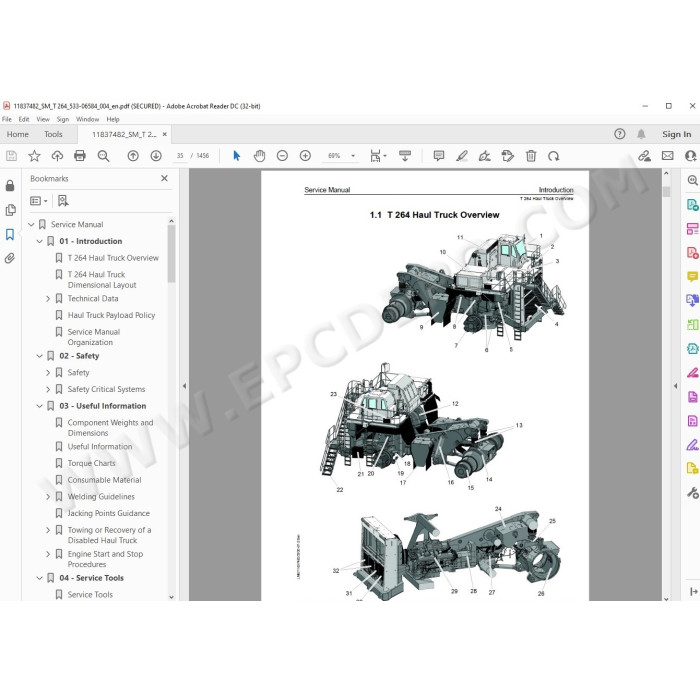
Task: Add a comment sticky note icon
Action: click(439, 156)
